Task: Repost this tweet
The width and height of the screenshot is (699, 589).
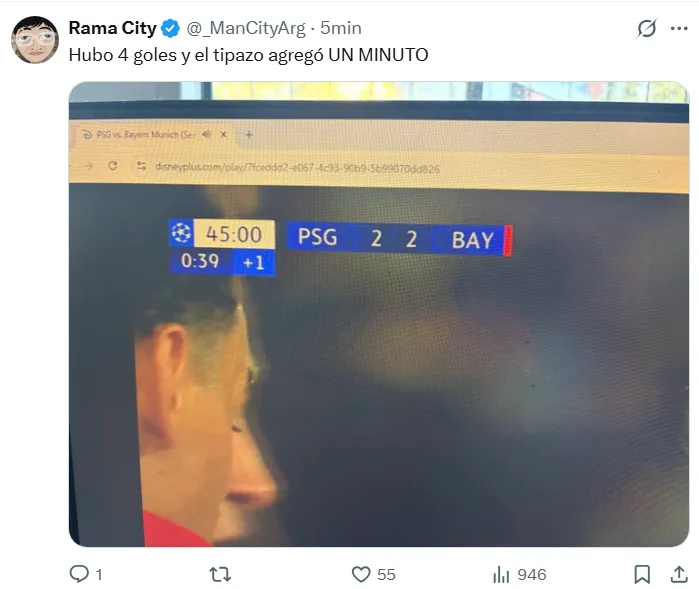Action: click(220, 574)
